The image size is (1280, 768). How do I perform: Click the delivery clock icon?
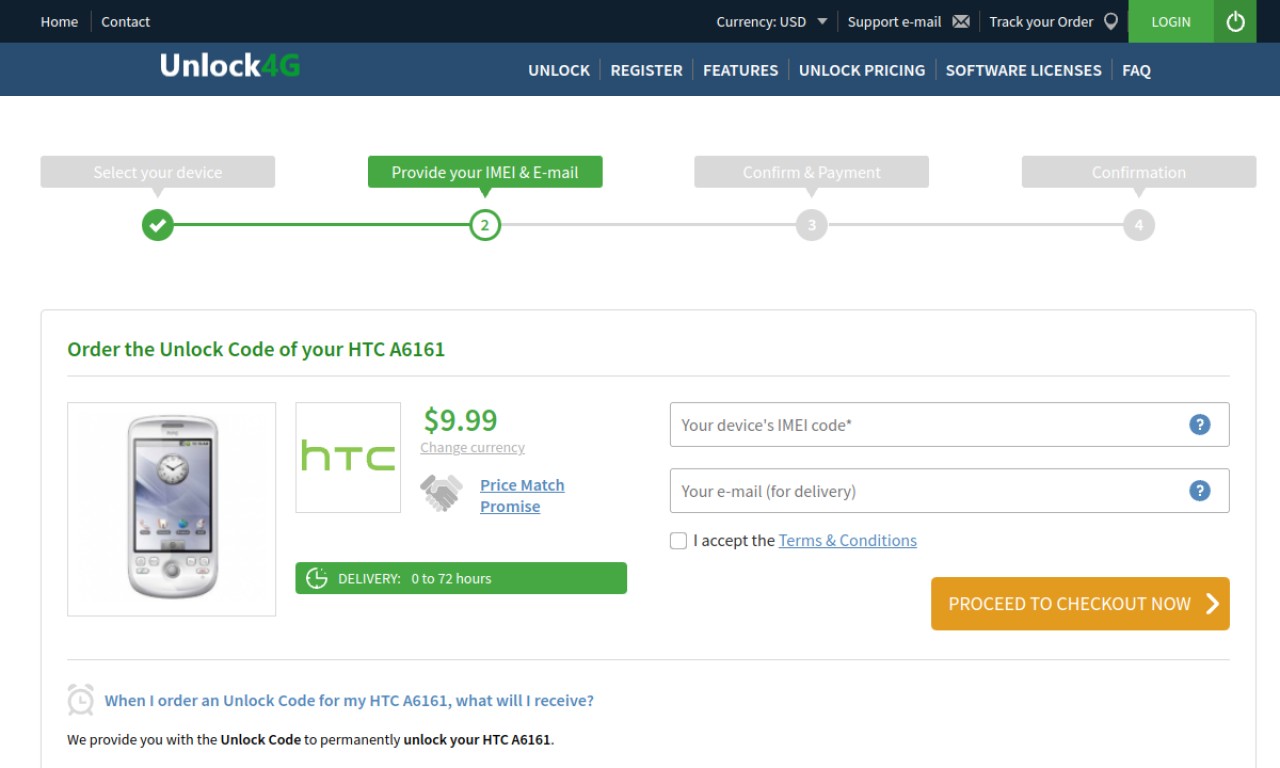pyautogui.click(x=317, y=578)
